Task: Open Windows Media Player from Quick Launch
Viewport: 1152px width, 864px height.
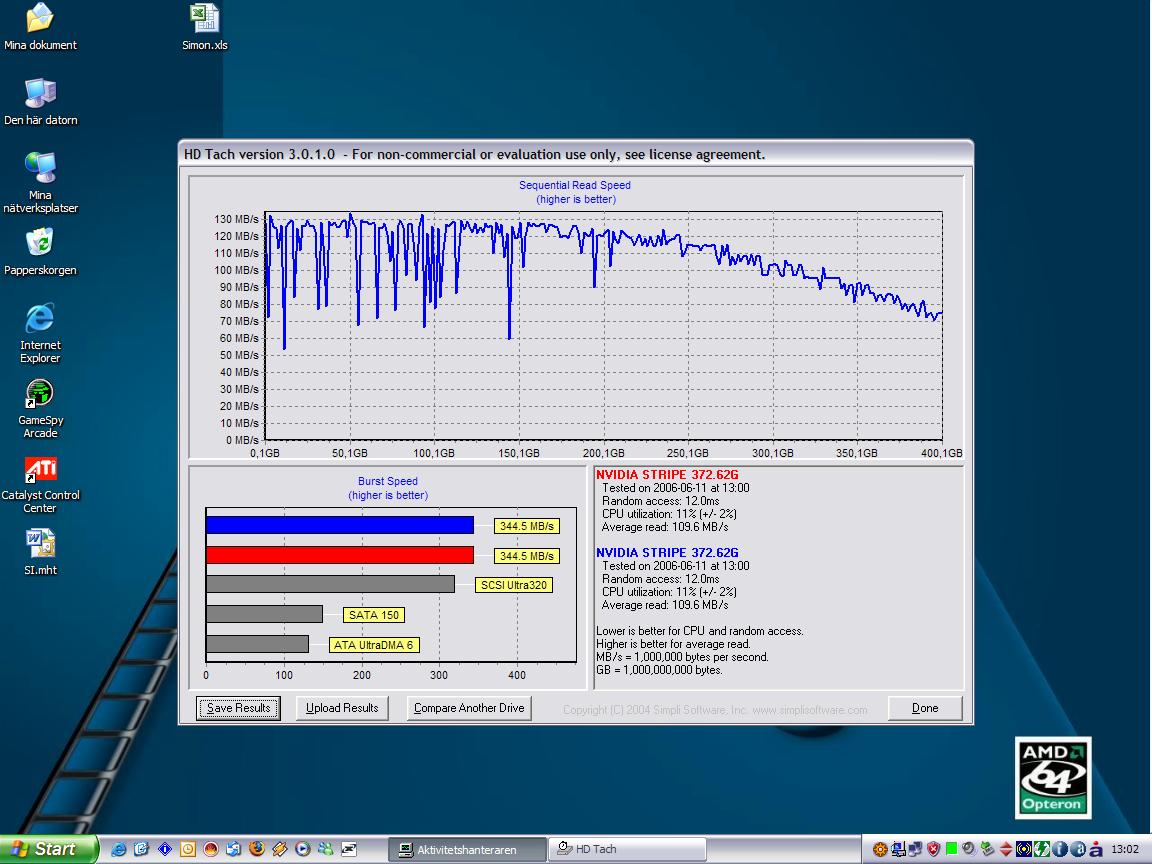Action: tap(303, 849)
